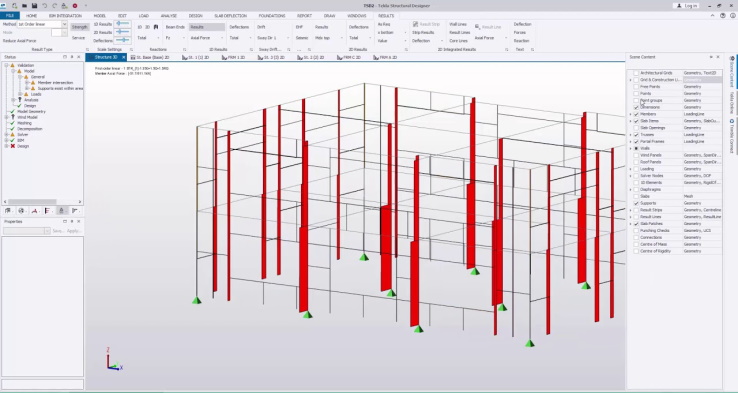Open the FRM C 2D view tab
The width and height of the screenshot is (738, 393).
(x=349, y=57)
